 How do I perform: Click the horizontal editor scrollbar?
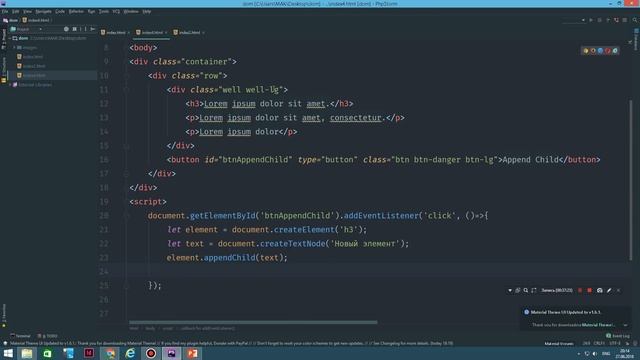[x=253, y=322]
